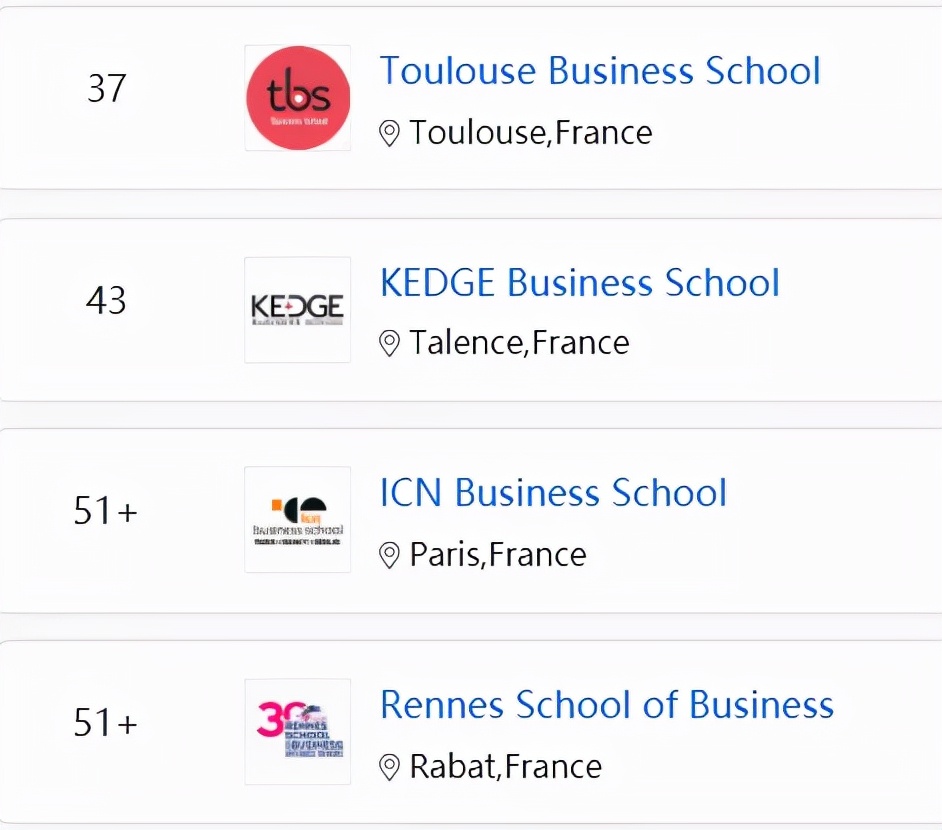This screenshot has height=830, width=942.
Task: Open the KEDGE Business School link
Action: pyautogui.click(x=580, y=283)
